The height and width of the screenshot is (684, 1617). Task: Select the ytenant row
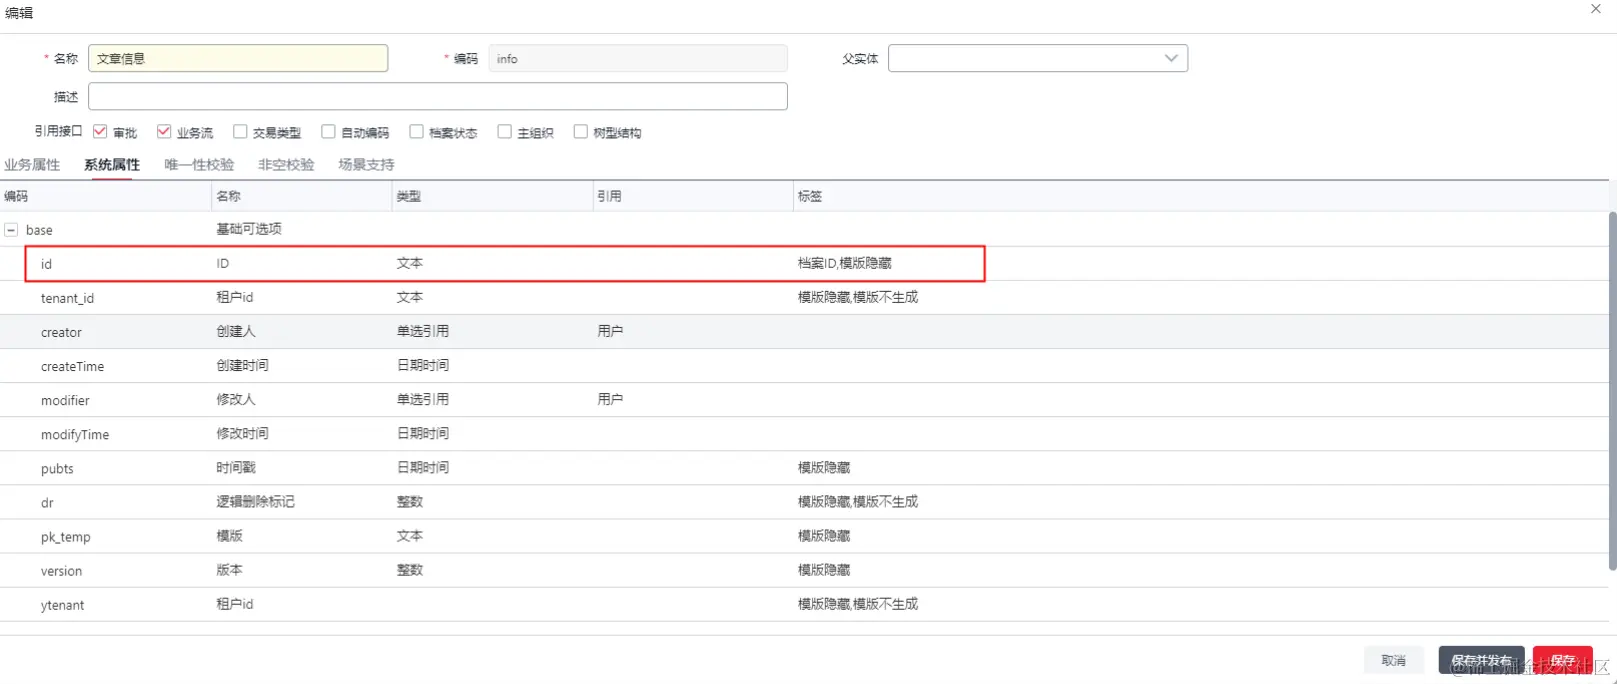804,604
